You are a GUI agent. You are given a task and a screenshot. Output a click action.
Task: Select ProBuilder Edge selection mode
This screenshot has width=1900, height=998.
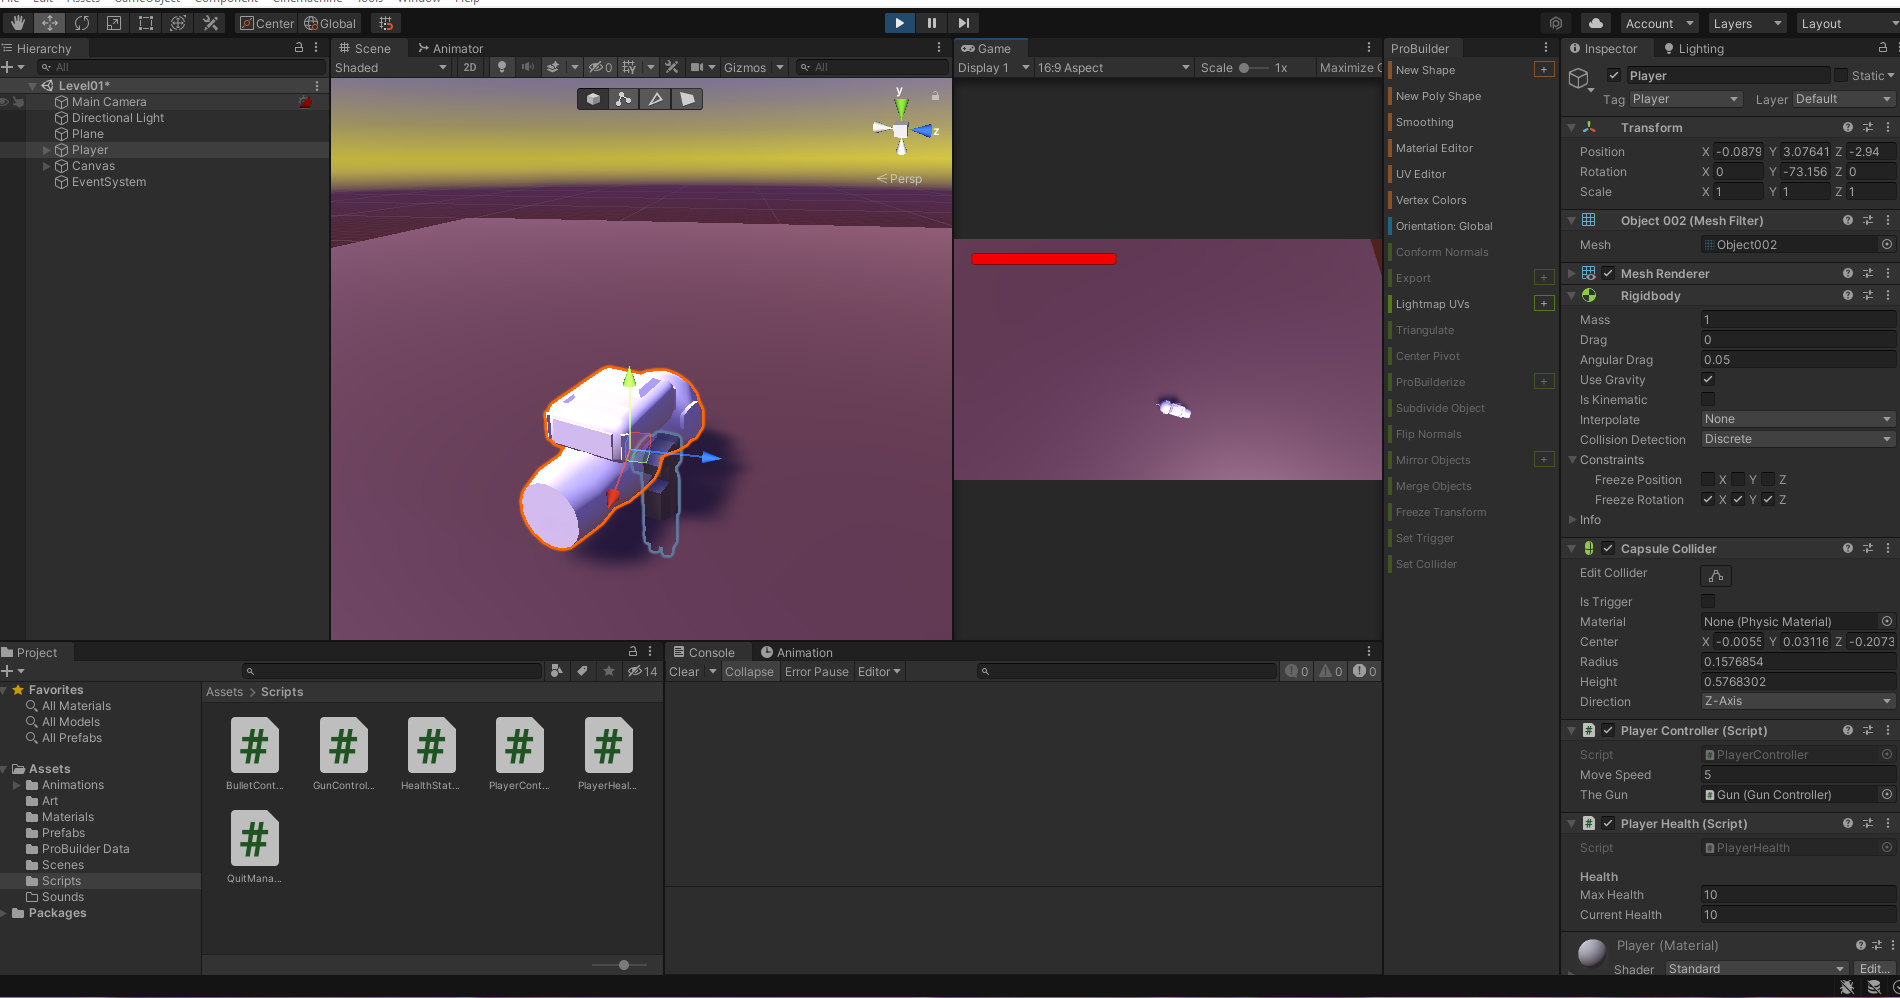[655, 99]
